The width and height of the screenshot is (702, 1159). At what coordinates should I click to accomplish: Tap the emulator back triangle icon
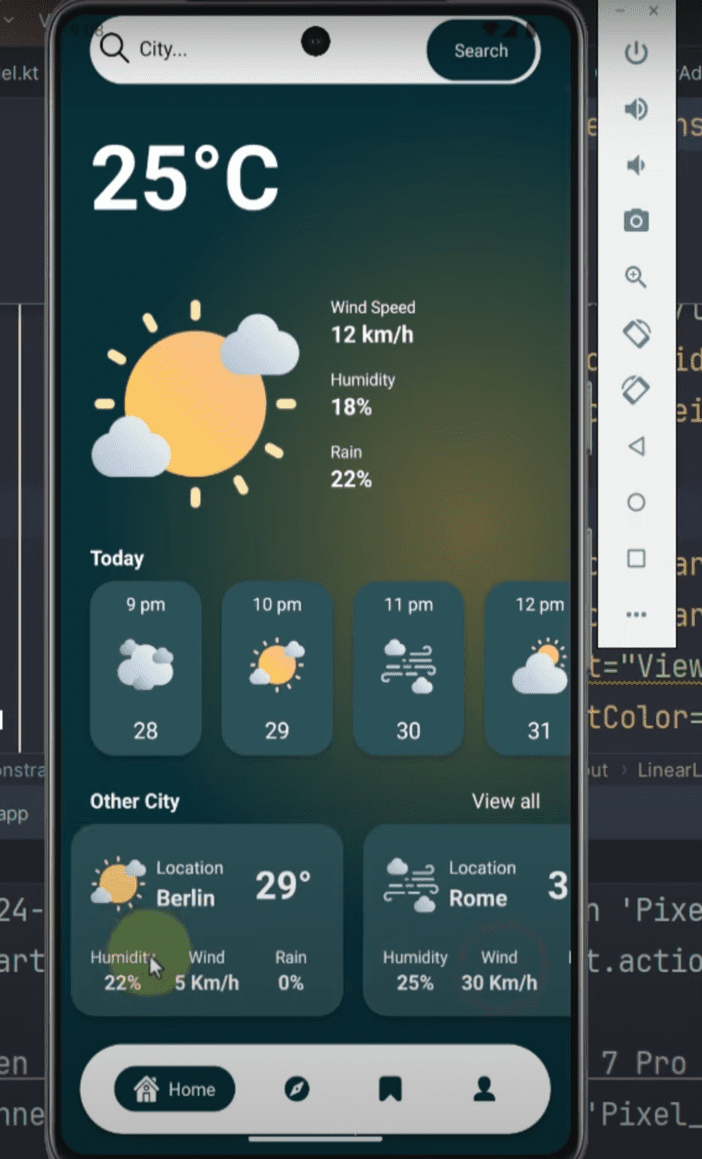pyautogui.click(x=636, y=446)
